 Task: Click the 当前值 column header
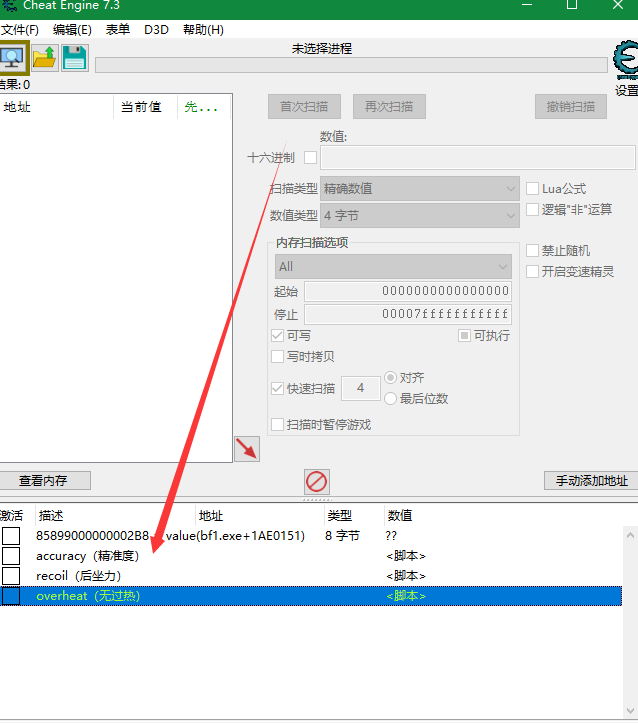(x=145, y=107)
